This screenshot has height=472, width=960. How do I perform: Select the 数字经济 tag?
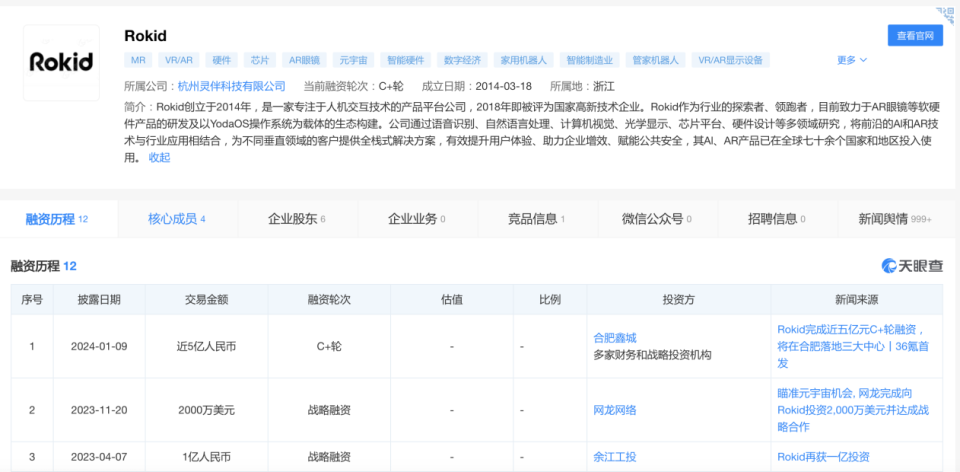[x=462, y=60]
